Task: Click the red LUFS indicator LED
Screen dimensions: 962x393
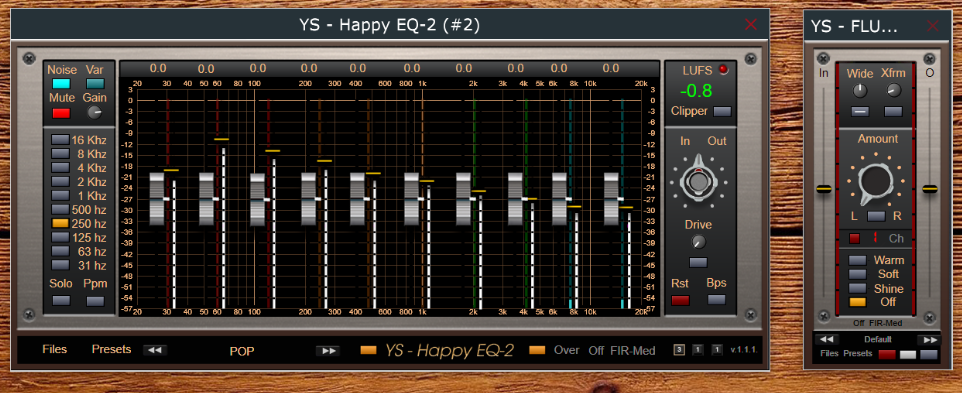Action: tap(723, 70)
